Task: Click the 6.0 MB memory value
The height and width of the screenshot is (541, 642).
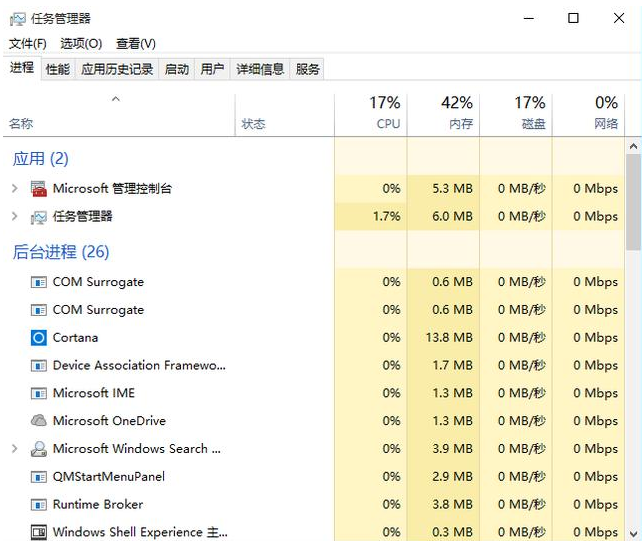Action: [x=452, y=216]
